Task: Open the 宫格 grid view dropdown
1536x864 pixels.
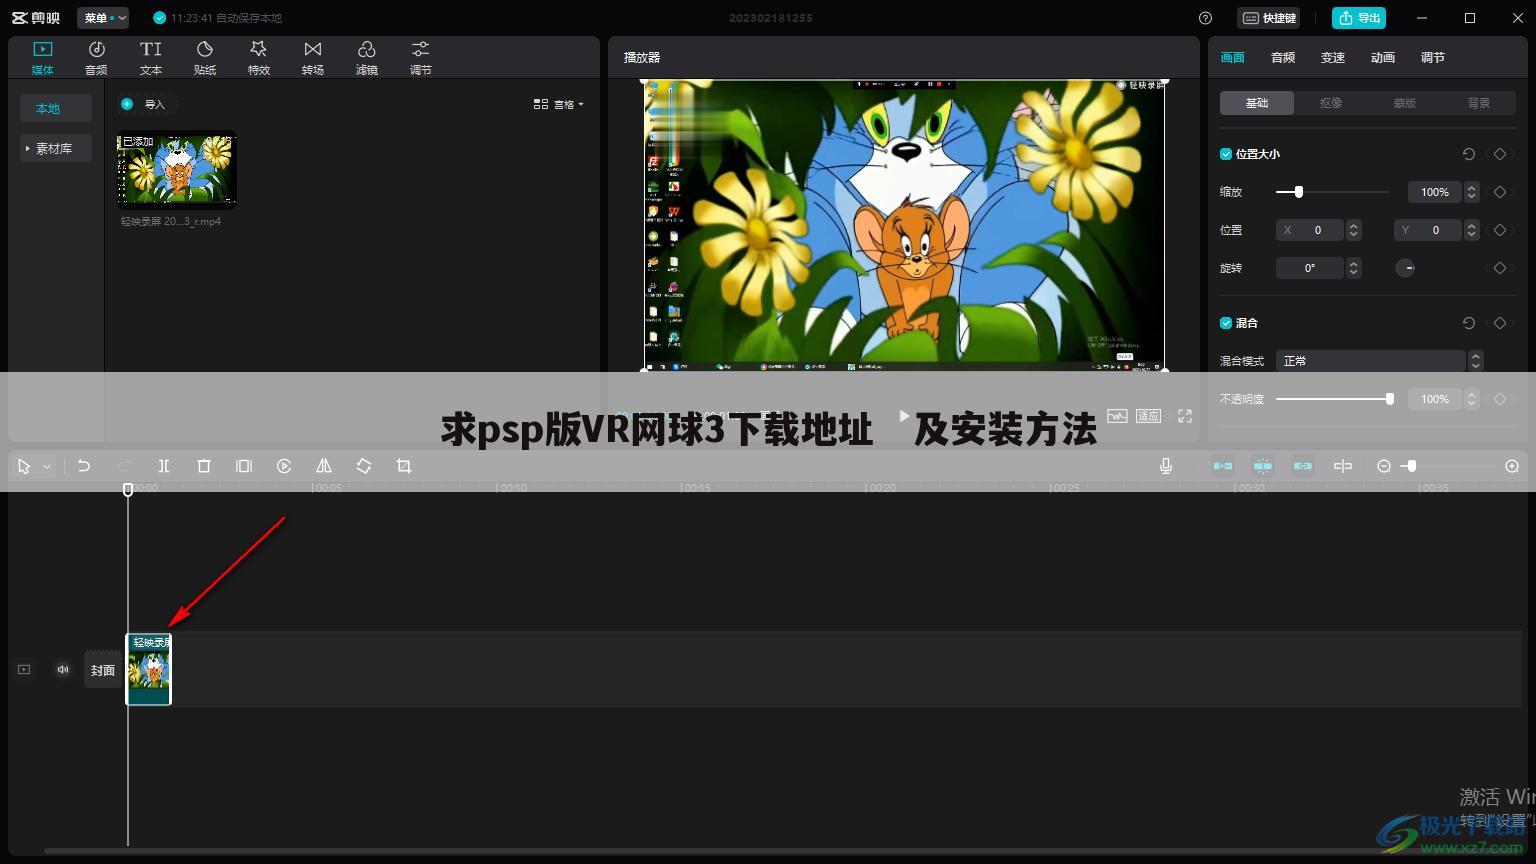Action: [x=559, y=104]
